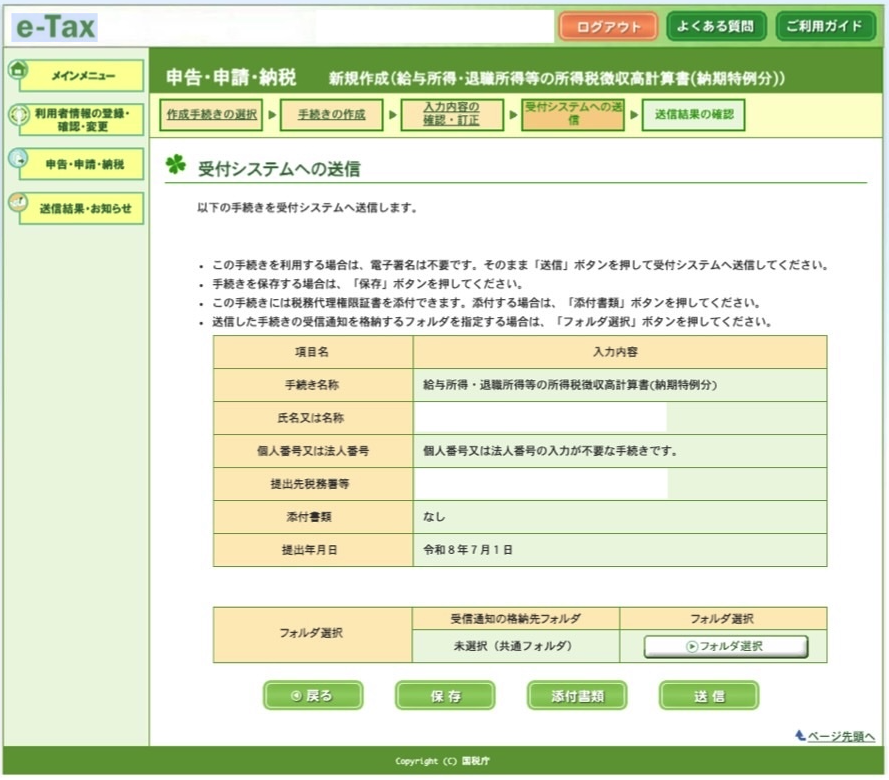This screenshot has width=889, height=780.
Task: Go to 入力内容の確認・訂正 step
Action: (x=452, y=115)
